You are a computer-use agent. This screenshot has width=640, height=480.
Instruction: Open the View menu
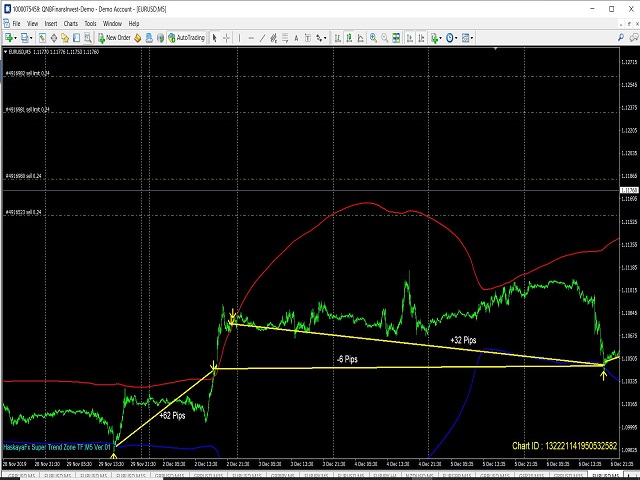click(32, 24)
